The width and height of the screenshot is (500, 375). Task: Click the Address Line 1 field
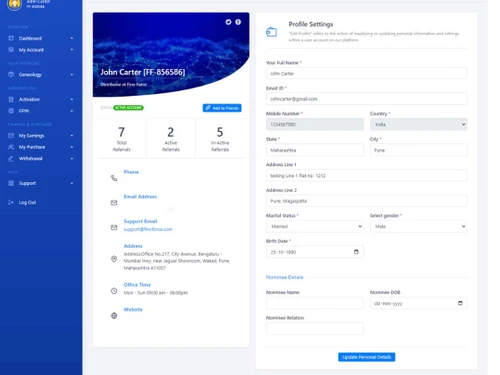click(367, 175)
